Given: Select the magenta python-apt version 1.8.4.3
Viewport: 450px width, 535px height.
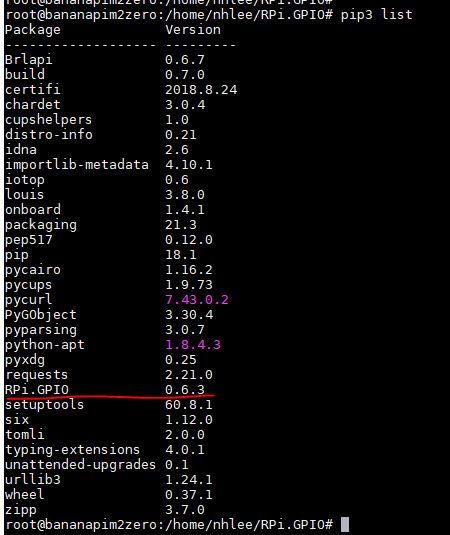Looking at the screenshot, I should (x=193, y=345).
